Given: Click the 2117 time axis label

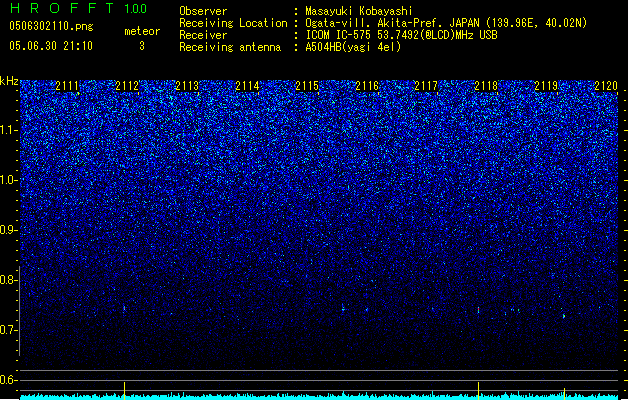Looking at the screenshot, I should click(426, 86).
